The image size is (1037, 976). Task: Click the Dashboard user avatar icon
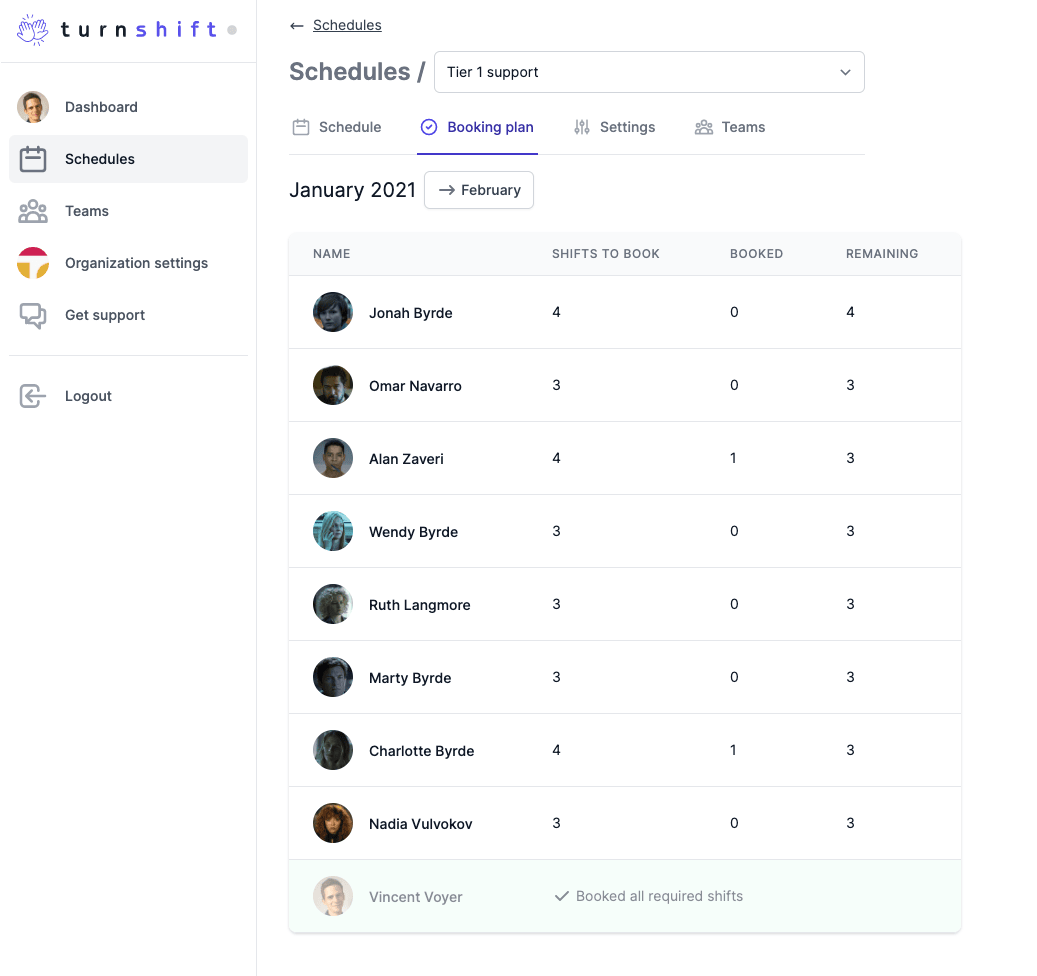tap(33, 107)
